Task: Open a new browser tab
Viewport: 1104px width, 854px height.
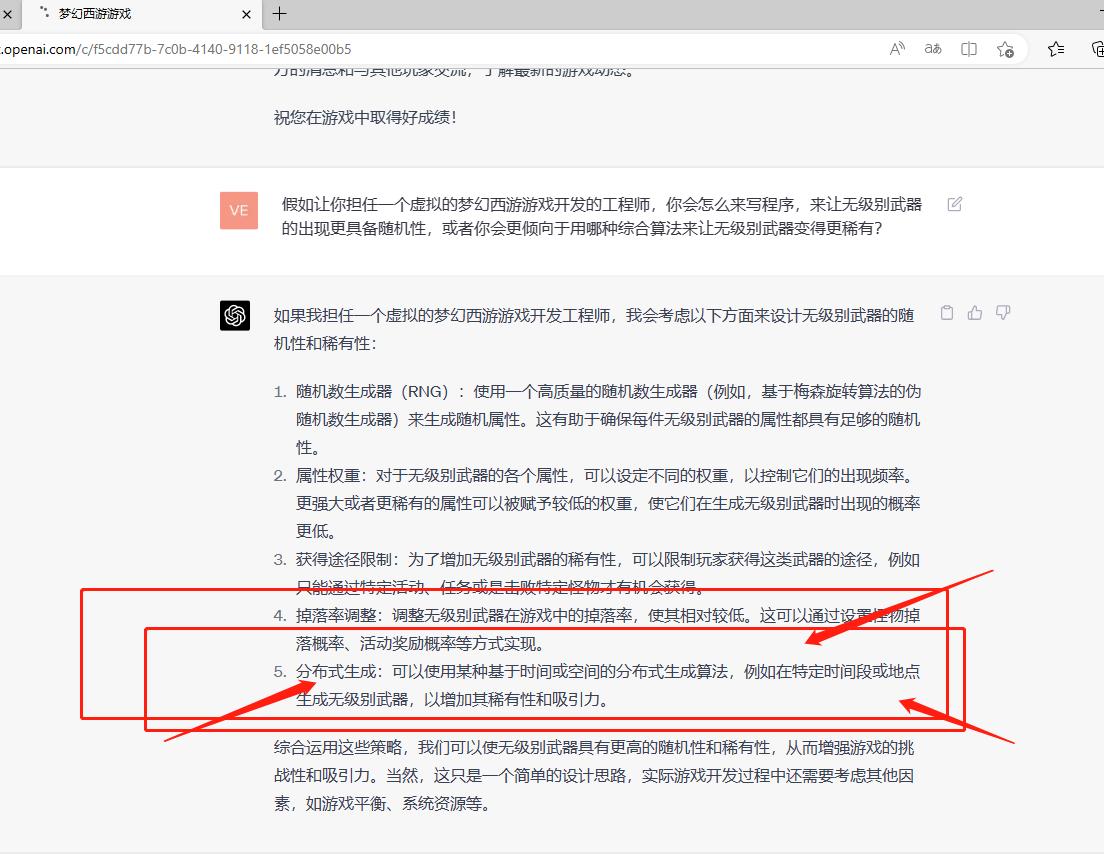Action: pos(279,13)
